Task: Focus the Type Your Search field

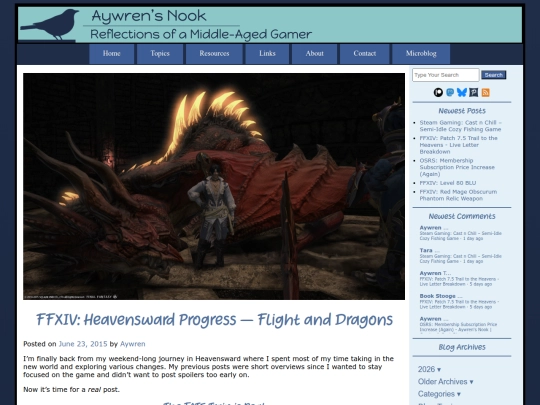Action: tap(446, 75)
